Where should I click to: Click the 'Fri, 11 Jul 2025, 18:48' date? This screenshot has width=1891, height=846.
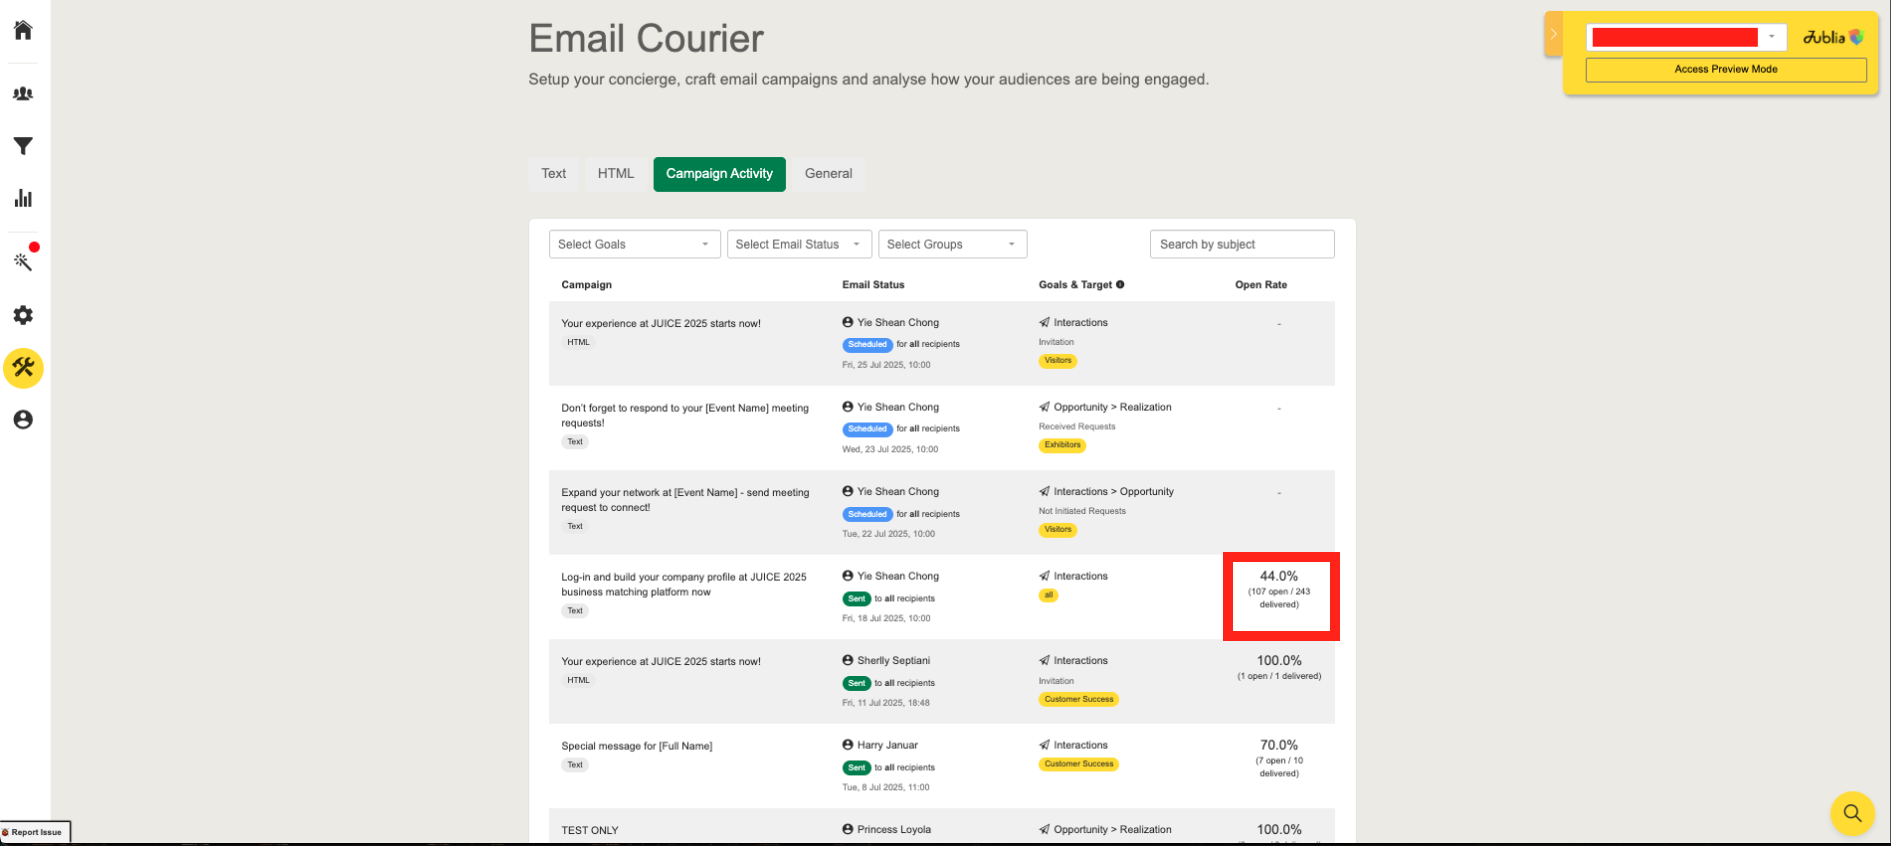click(x=886, y=703)
